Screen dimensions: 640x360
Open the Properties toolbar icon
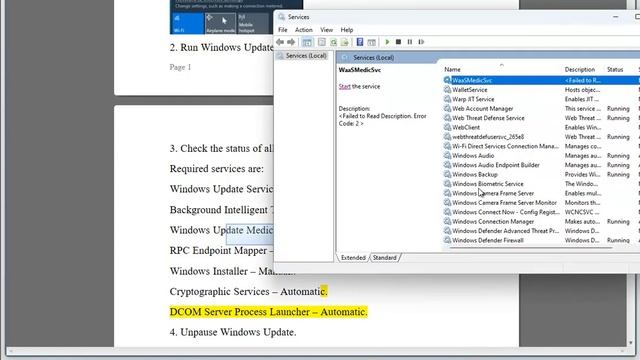(322, 42)
